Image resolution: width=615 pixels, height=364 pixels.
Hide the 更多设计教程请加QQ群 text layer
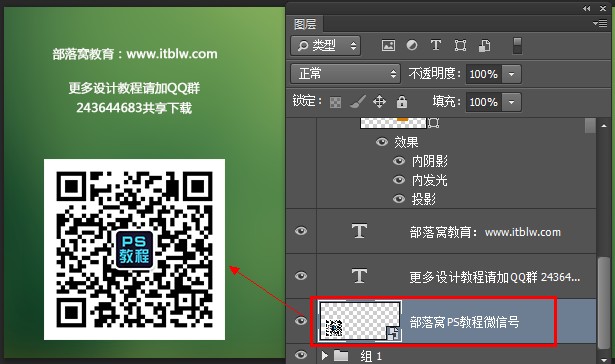click(x=301, y=276)
